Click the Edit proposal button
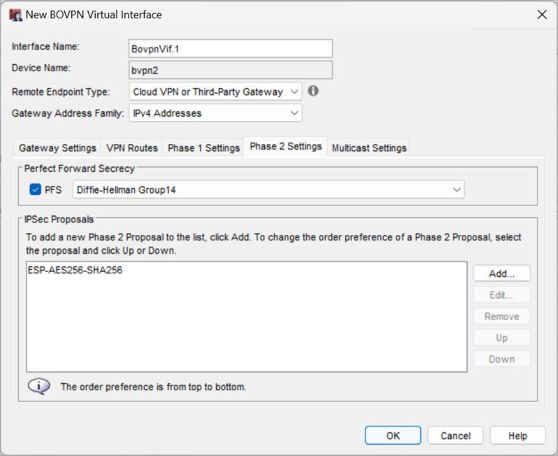The image size is (558, 456). click(501, 295)
